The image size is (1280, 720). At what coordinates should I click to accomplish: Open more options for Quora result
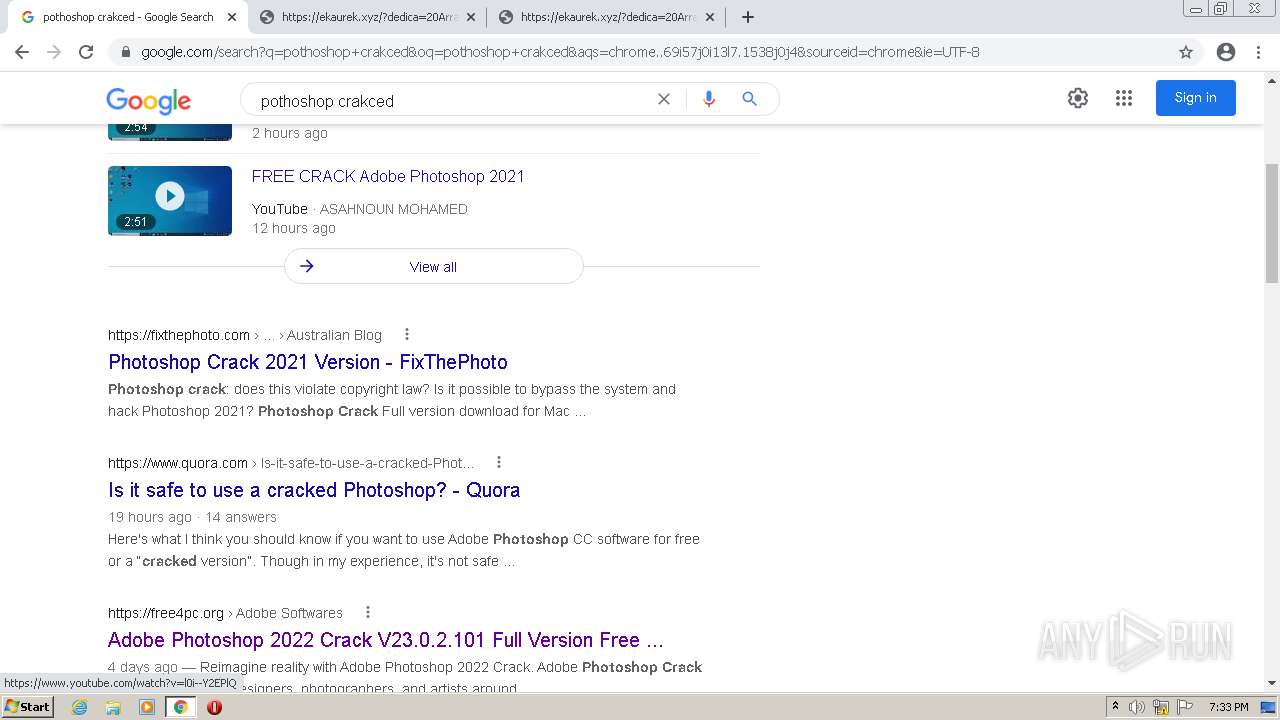pyautogui.click(x=498, y=463)
